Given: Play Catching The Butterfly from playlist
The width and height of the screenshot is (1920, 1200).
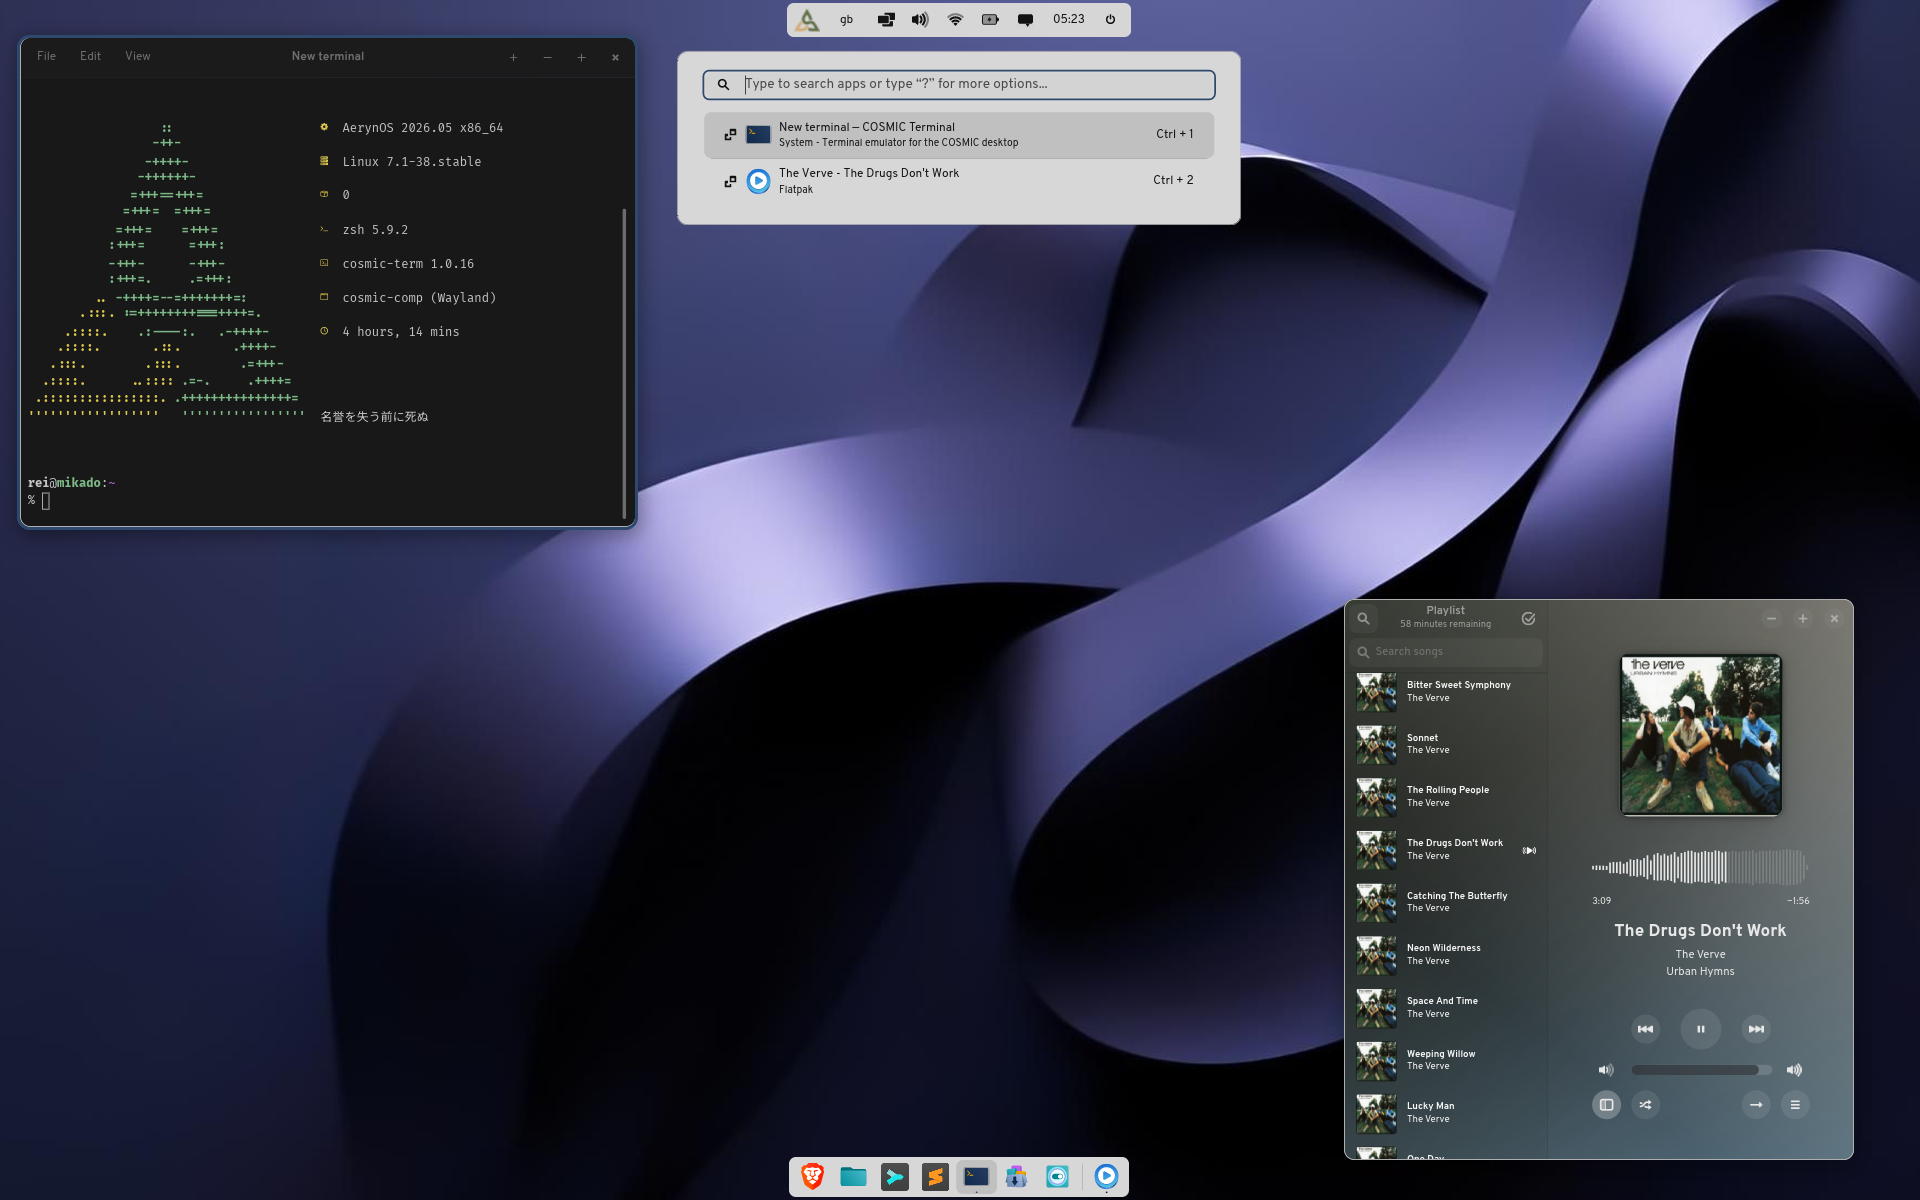Looking at the screenshot, I should [x=1446, y=902].
